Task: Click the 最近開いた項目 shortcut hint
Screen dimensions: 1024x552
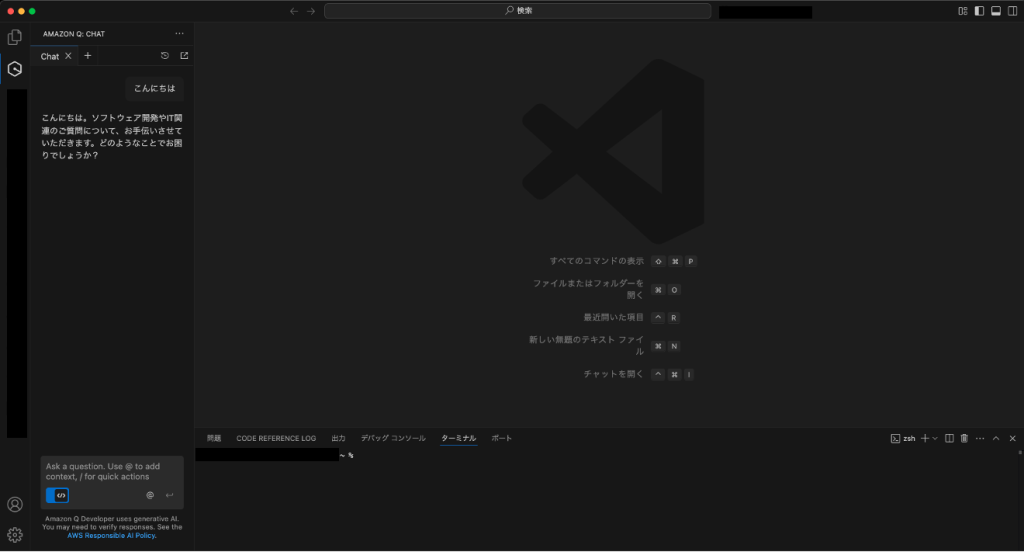Action: point(613,317)
